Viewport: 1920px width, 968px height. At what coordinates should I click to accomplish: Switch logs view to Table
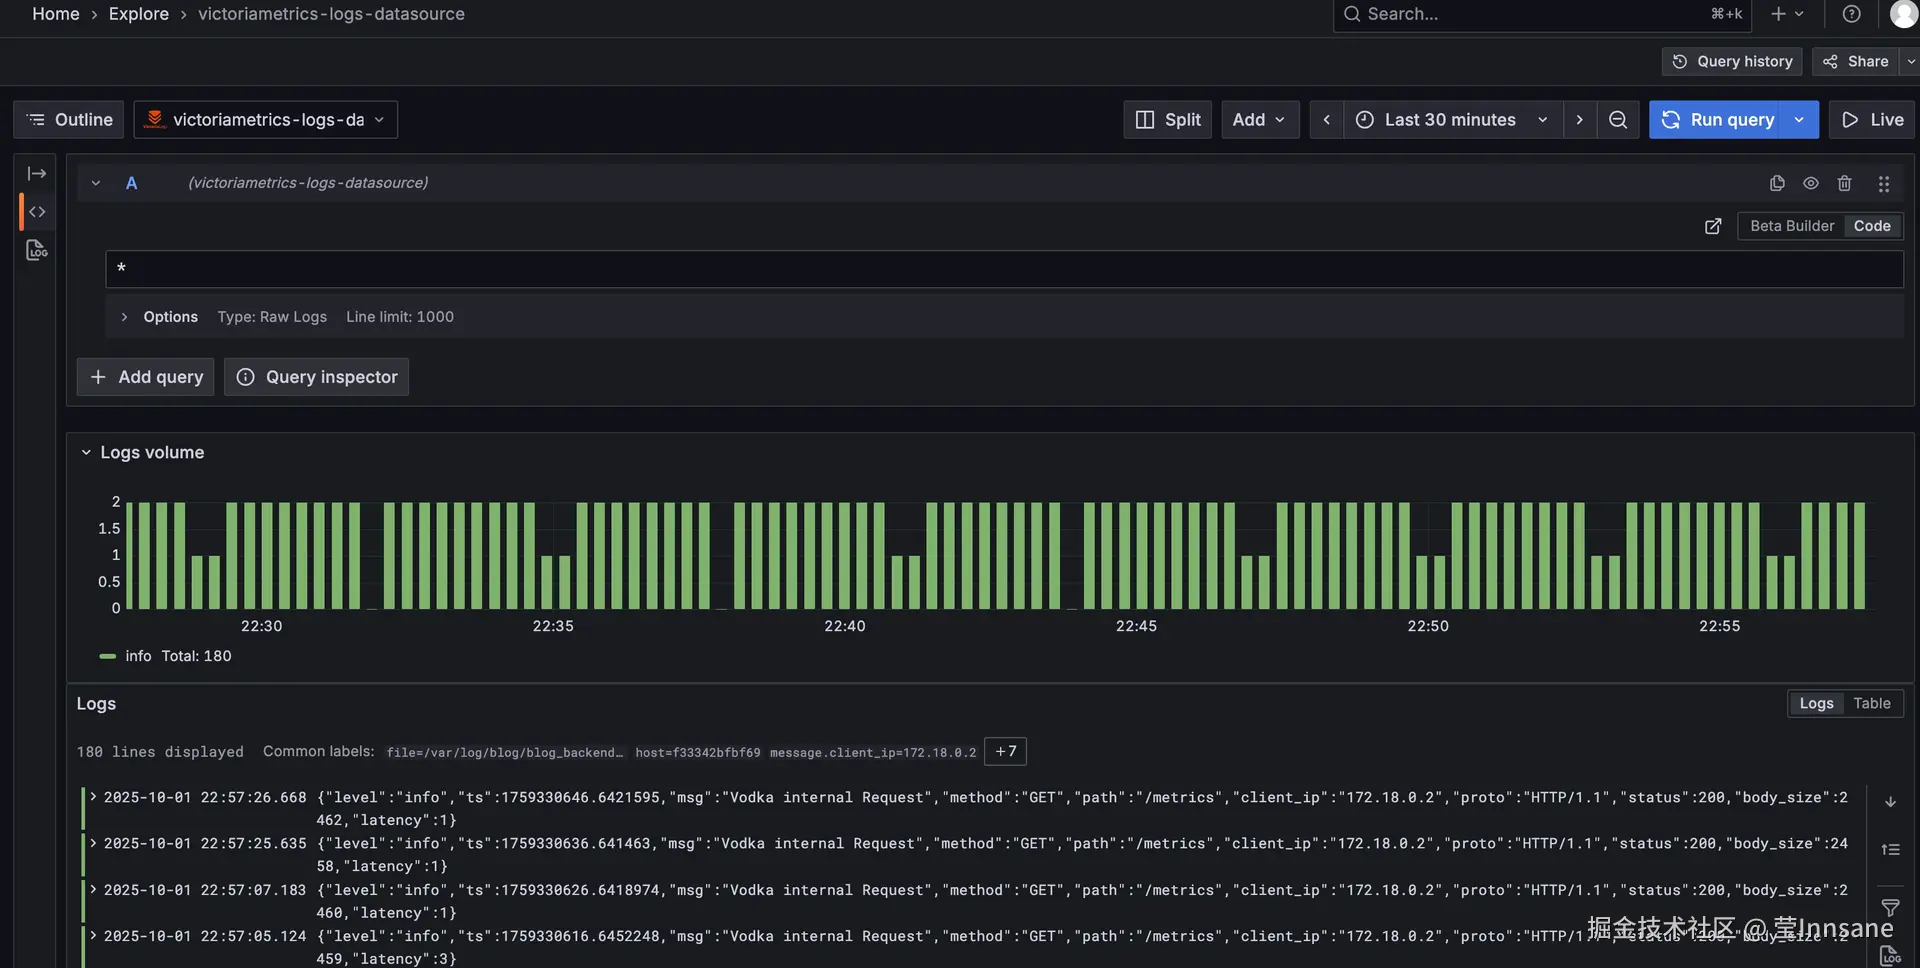1871,704
